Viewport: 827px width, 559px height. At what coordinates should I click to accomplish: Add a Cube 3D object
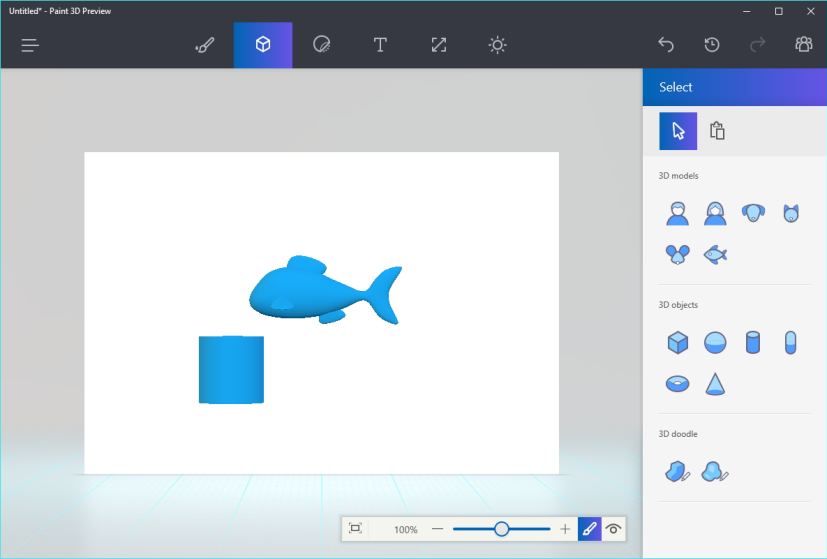click(677, 342)
